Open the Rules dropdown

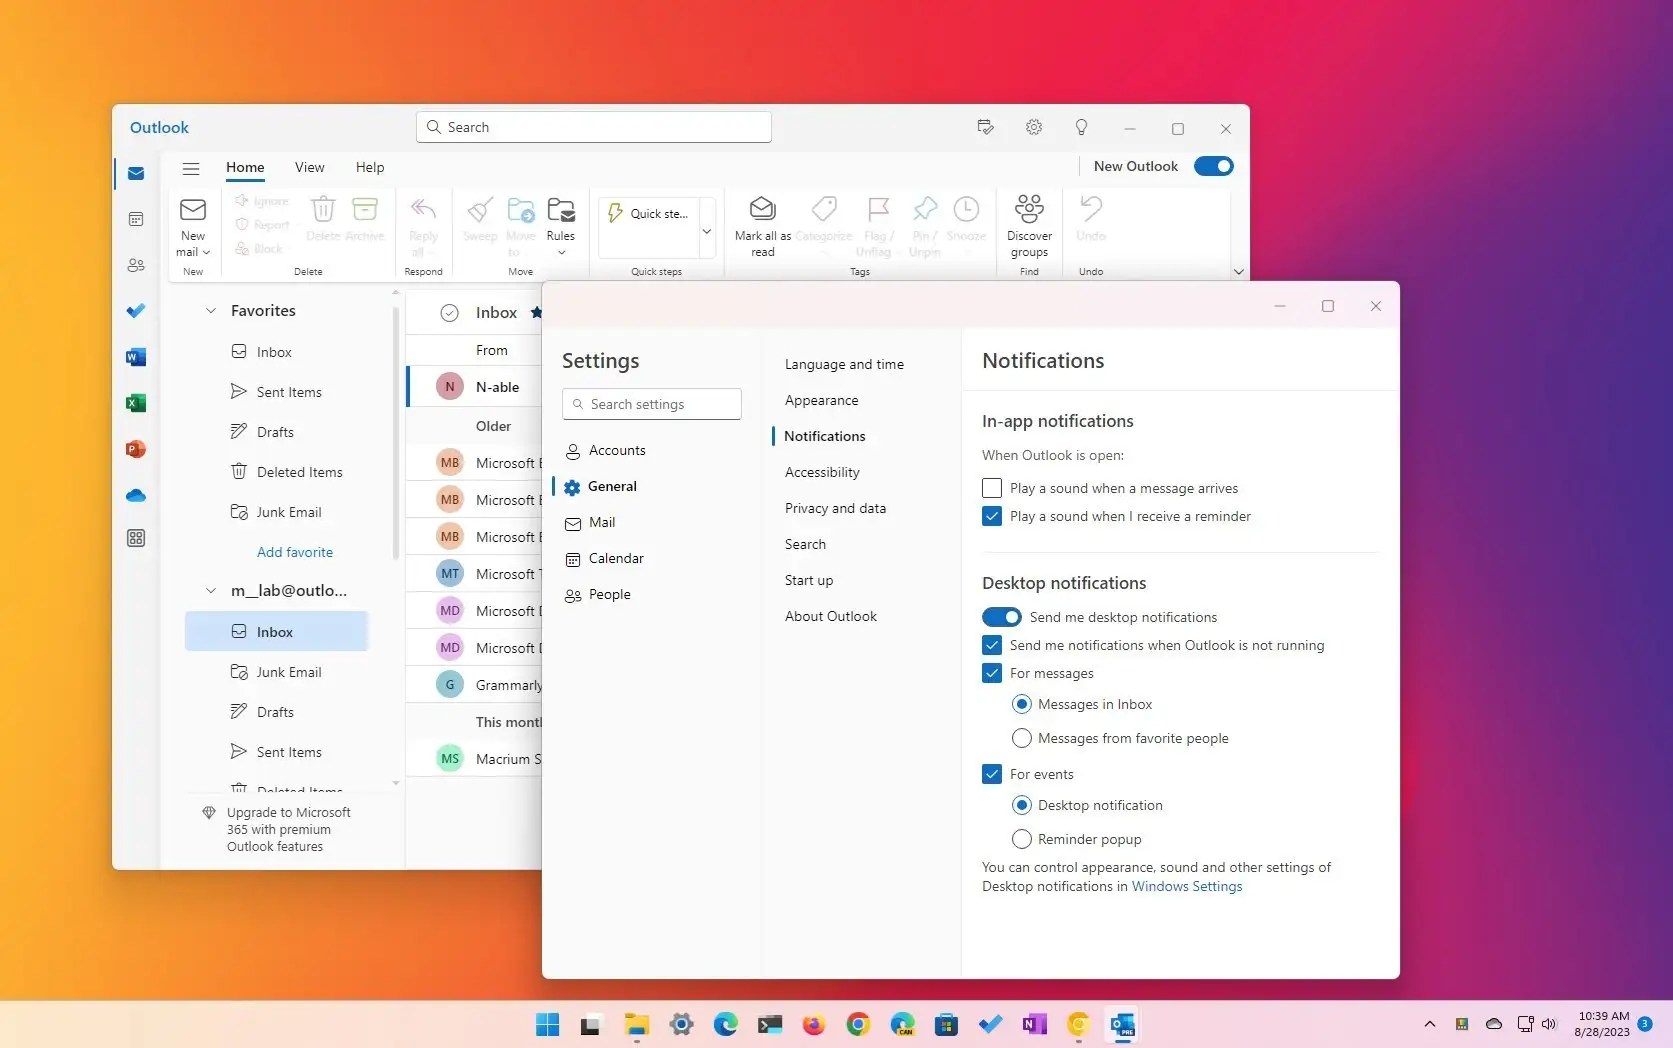(561, 252)
